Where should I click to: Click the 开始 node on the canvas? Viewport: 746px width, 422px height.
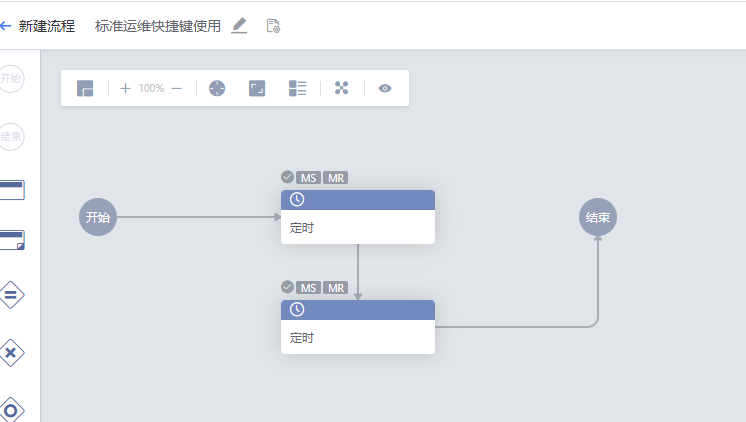pyautogui.click(x=98, y=217)
